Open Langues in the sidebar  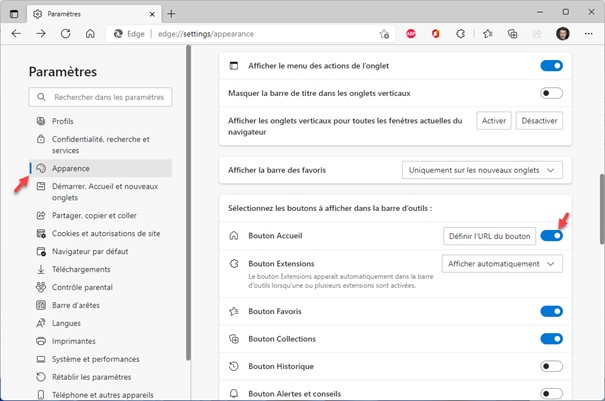tap(68, 322)
